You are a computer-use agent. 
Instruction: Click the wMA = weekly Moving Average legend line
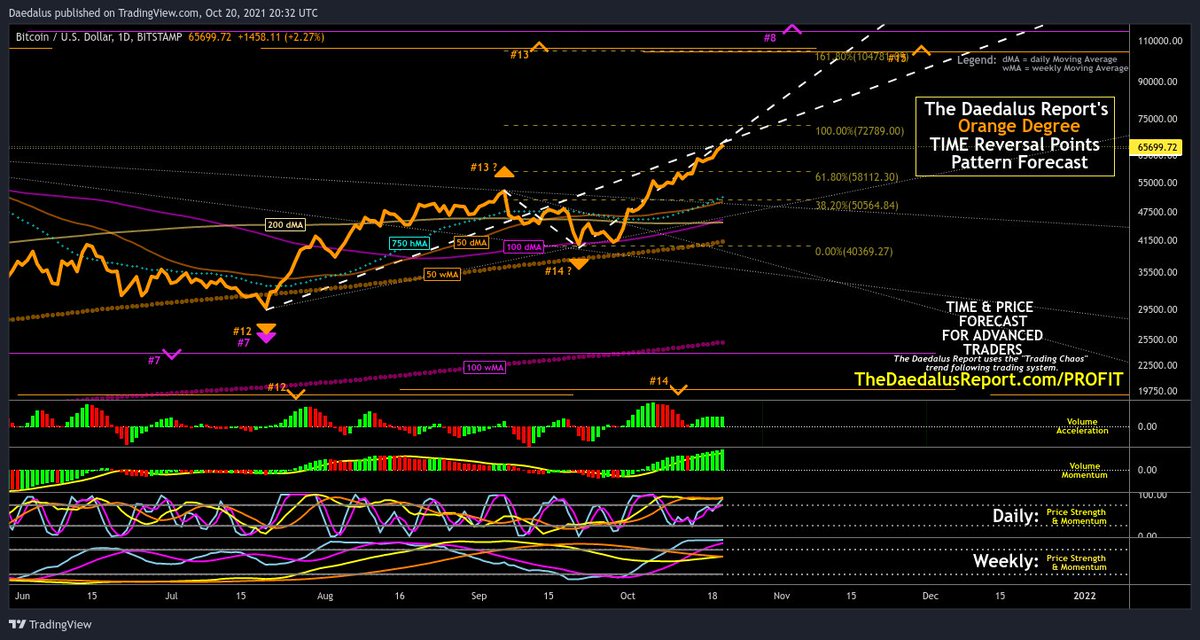pos(1064,69)
